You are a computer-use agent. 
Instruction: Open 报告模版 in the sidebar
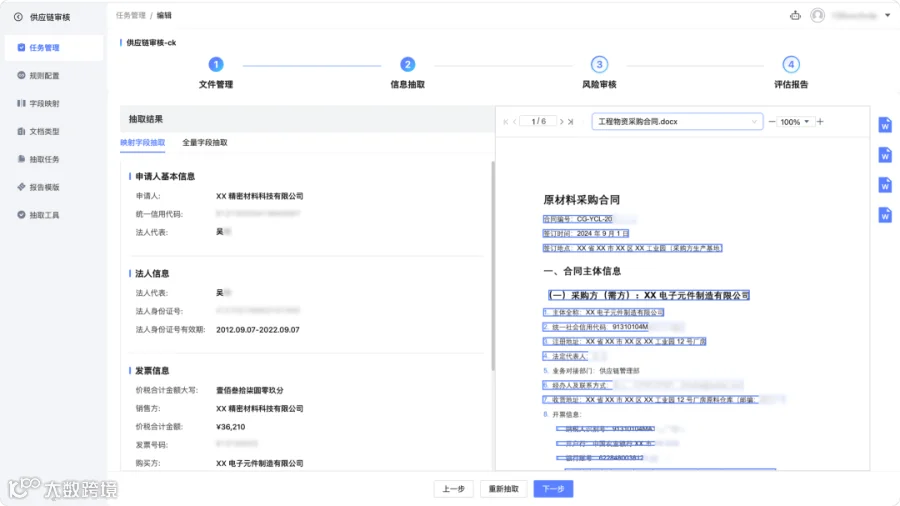click(x=54, y=187)
